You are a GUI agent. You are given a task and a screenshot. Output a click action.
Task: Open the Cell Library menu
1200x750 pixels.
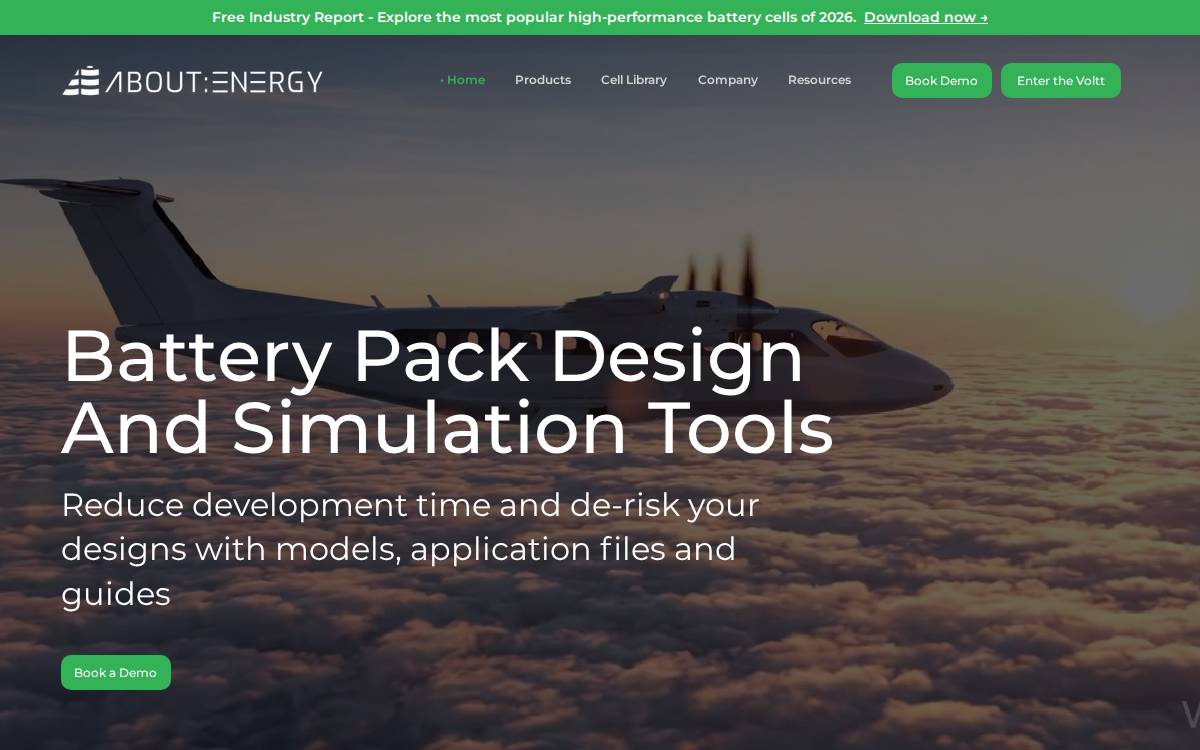(x=634, y=80)
